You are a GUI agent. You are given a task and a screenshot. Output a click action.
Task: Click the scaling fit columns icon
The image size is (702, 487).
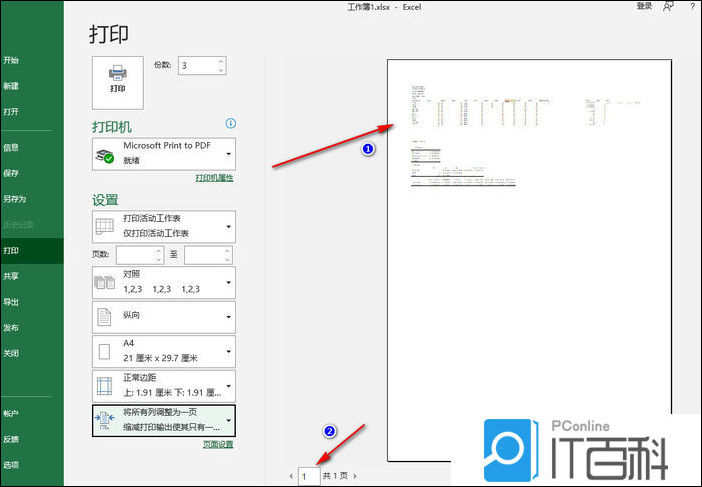(104, 421)
